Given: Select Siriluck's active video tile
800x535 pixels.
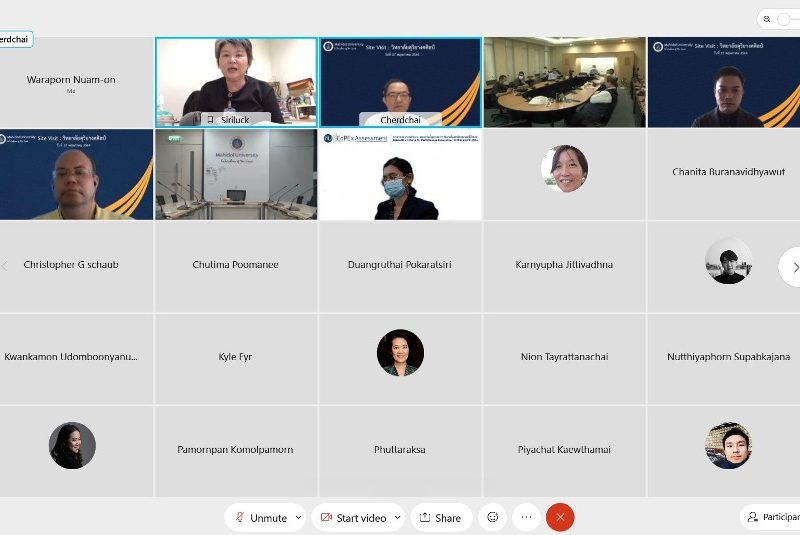Looking at the screenshot, I should point(236,78).
